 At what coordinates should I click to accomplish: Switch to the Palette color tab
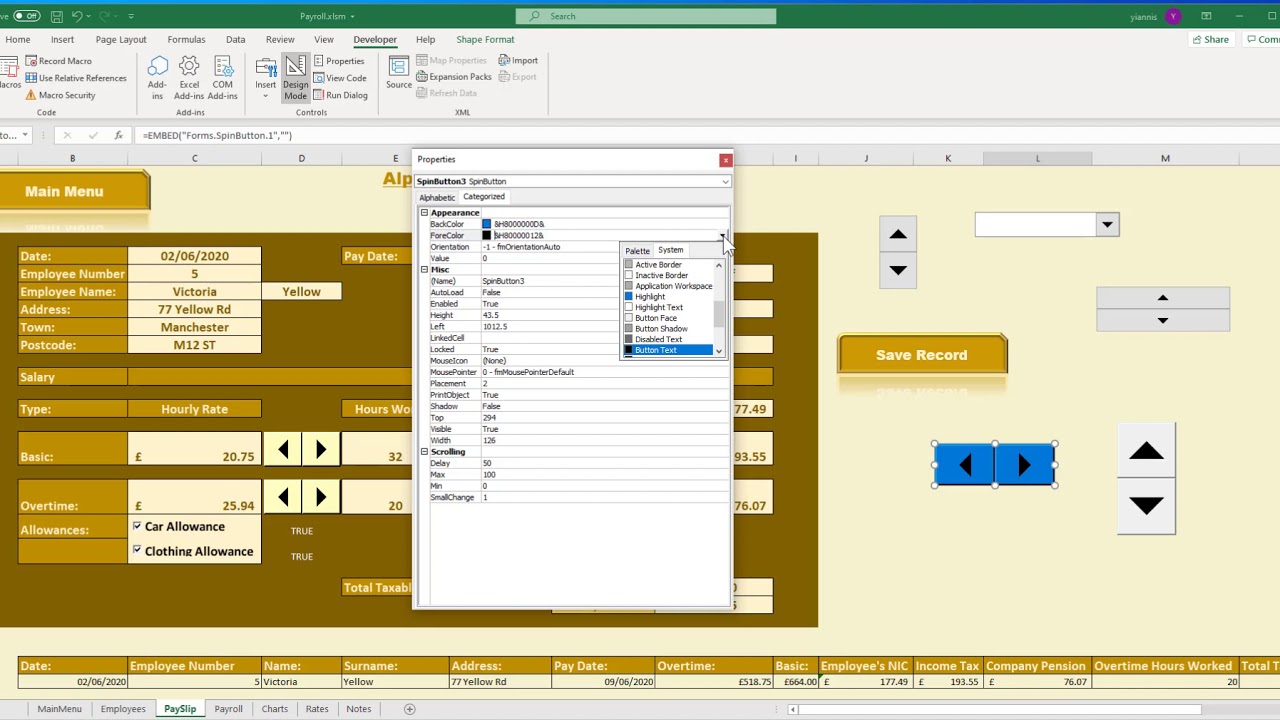637,251
